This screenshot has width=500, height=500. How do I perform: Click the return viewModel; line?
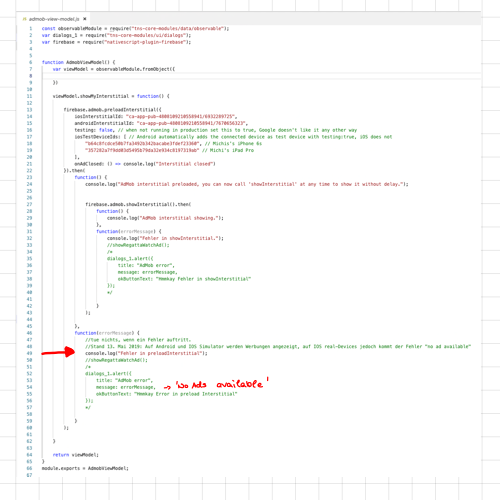tap(76, 455)
